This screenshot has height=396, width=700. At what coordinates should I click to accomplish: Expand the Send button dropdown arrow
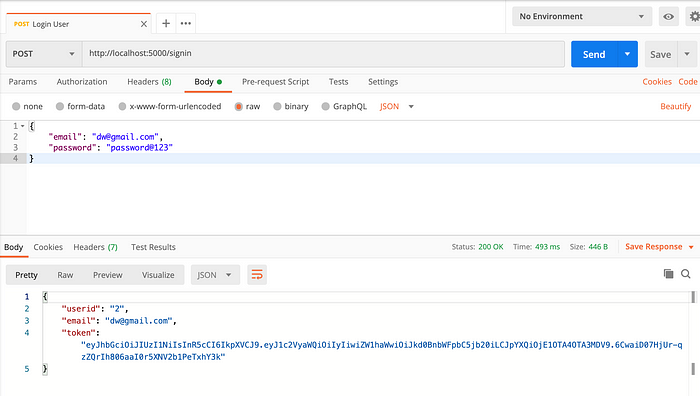coord(627,54)
